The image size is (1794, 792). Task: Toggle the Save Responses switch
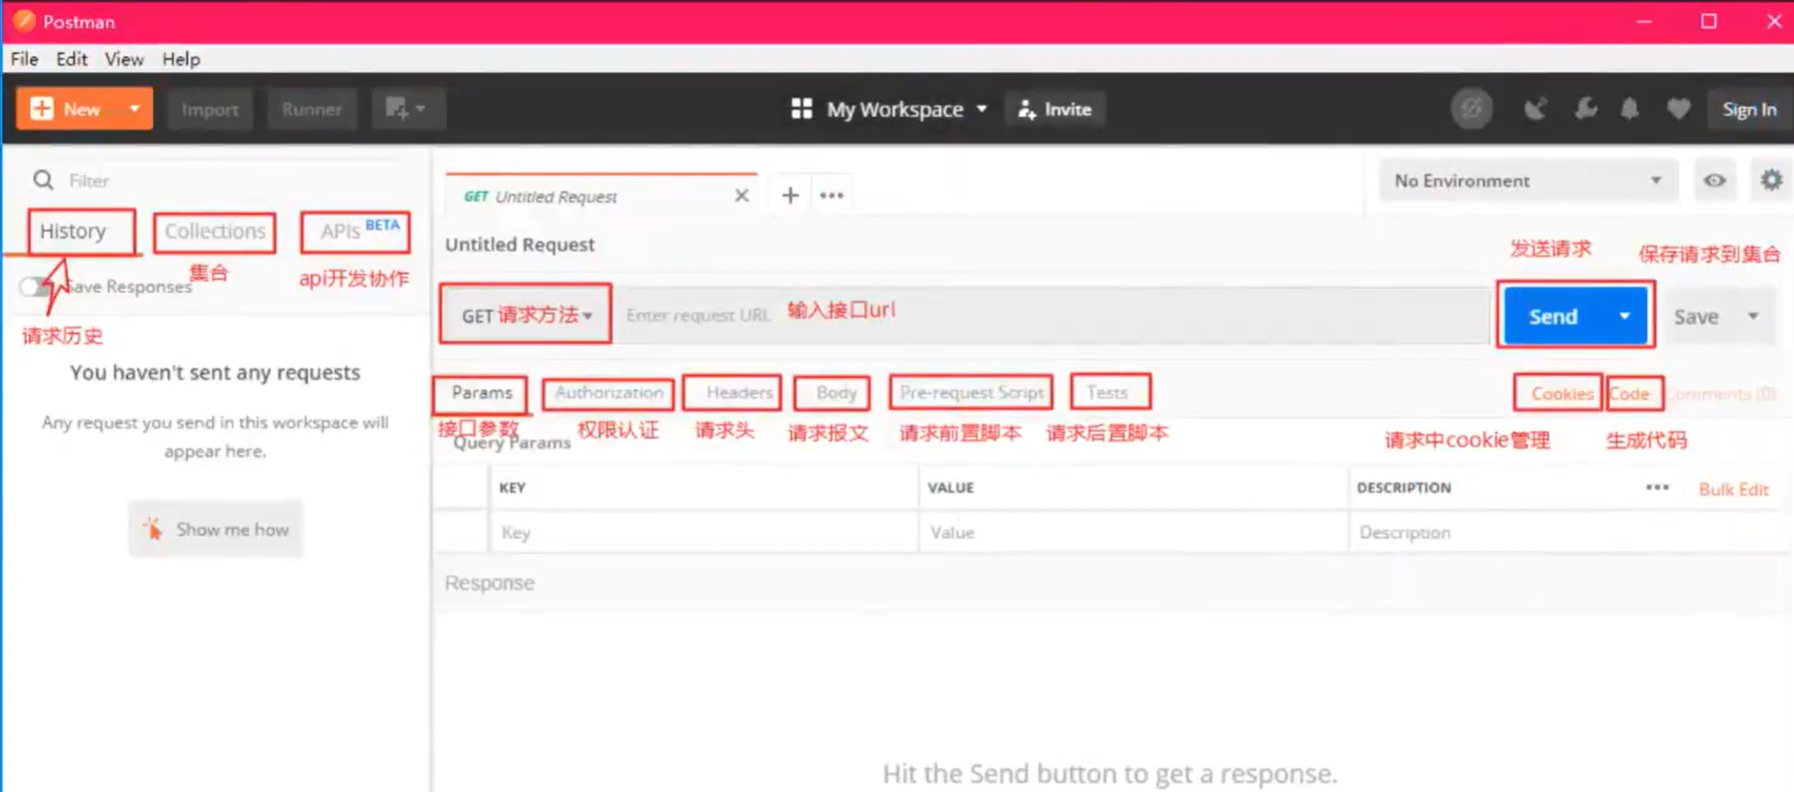(35, 287)
